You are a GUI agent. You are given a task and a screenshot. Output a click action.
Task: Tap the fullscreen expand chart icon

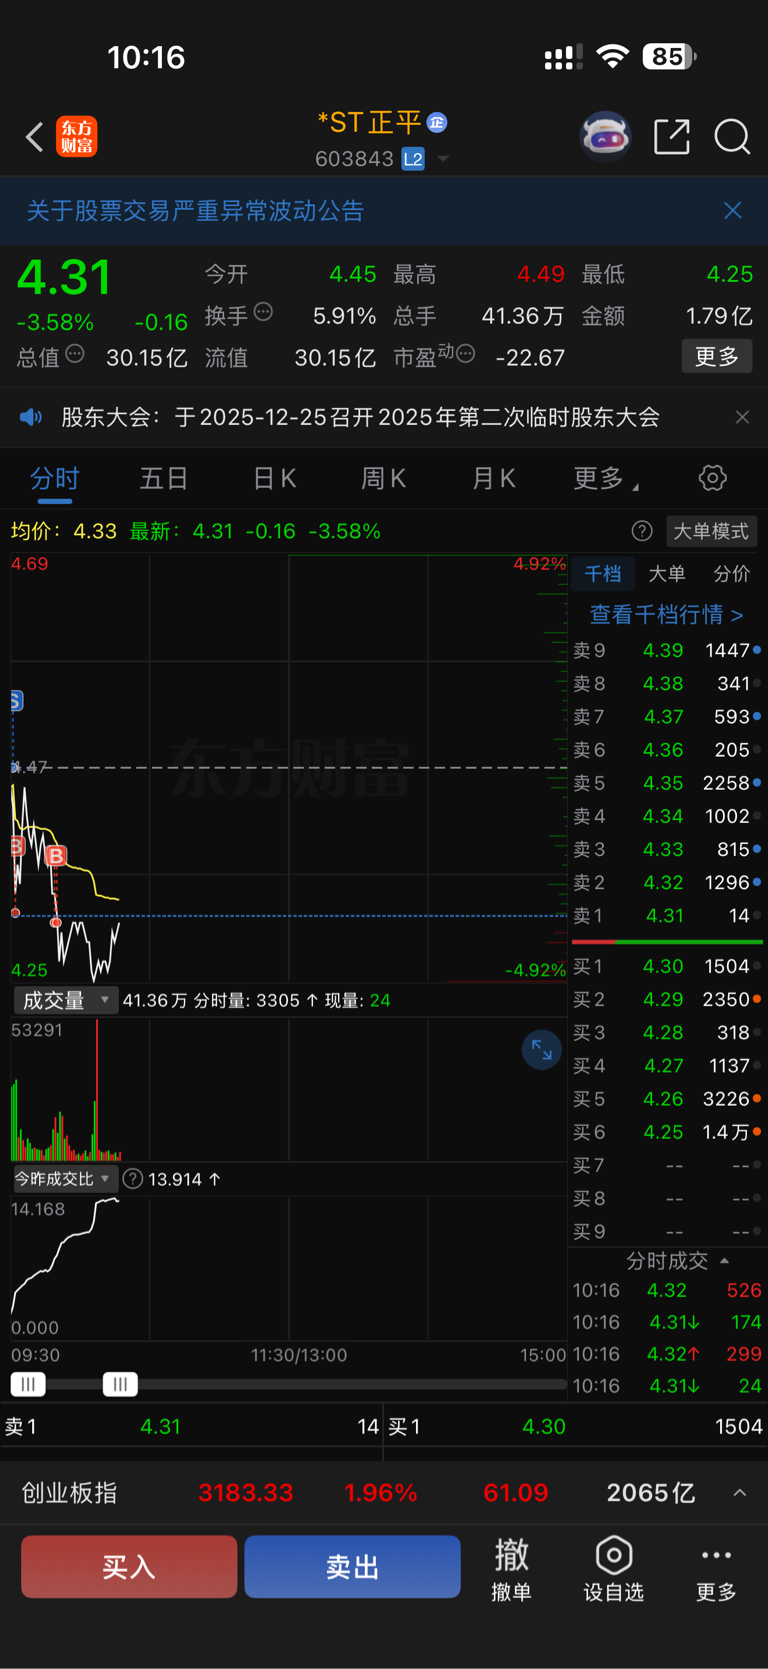pos(542,1050)
